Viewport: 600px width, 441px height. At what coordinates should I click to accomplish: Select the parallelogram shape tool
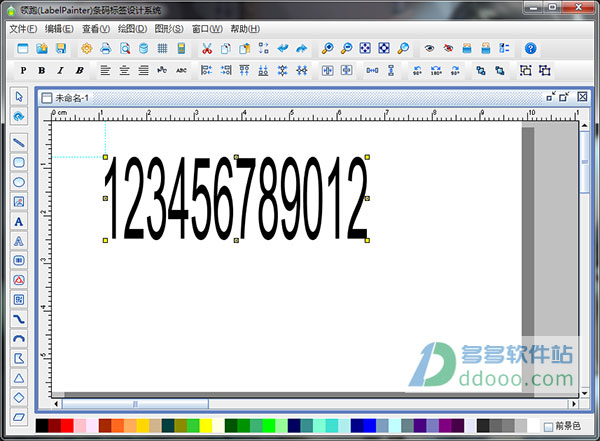point(19,417)
